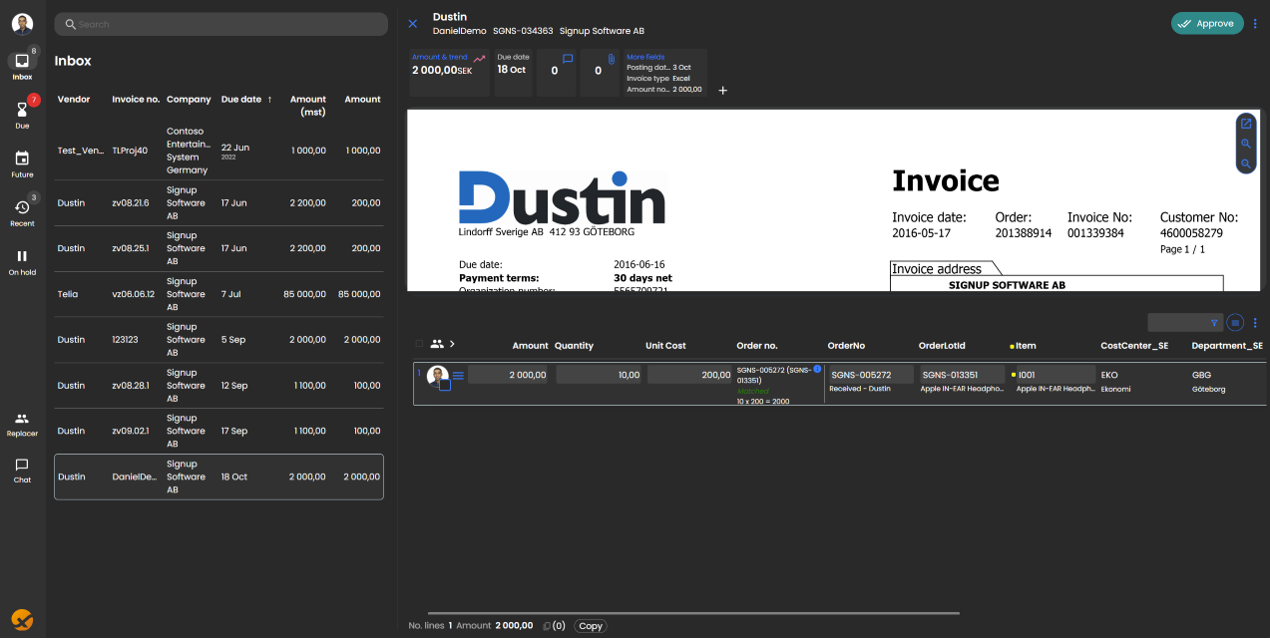Image resolution: width=1270 pixels, height=642 pixels.
Task: Switch to the Inbox view
Action: coord(22,65)
